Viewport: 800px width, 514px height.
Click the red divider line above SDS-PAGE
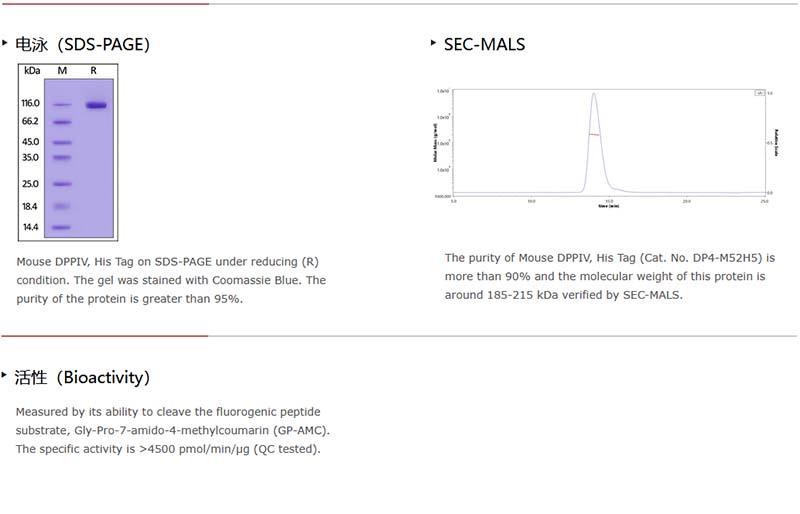tap(105, 3)
